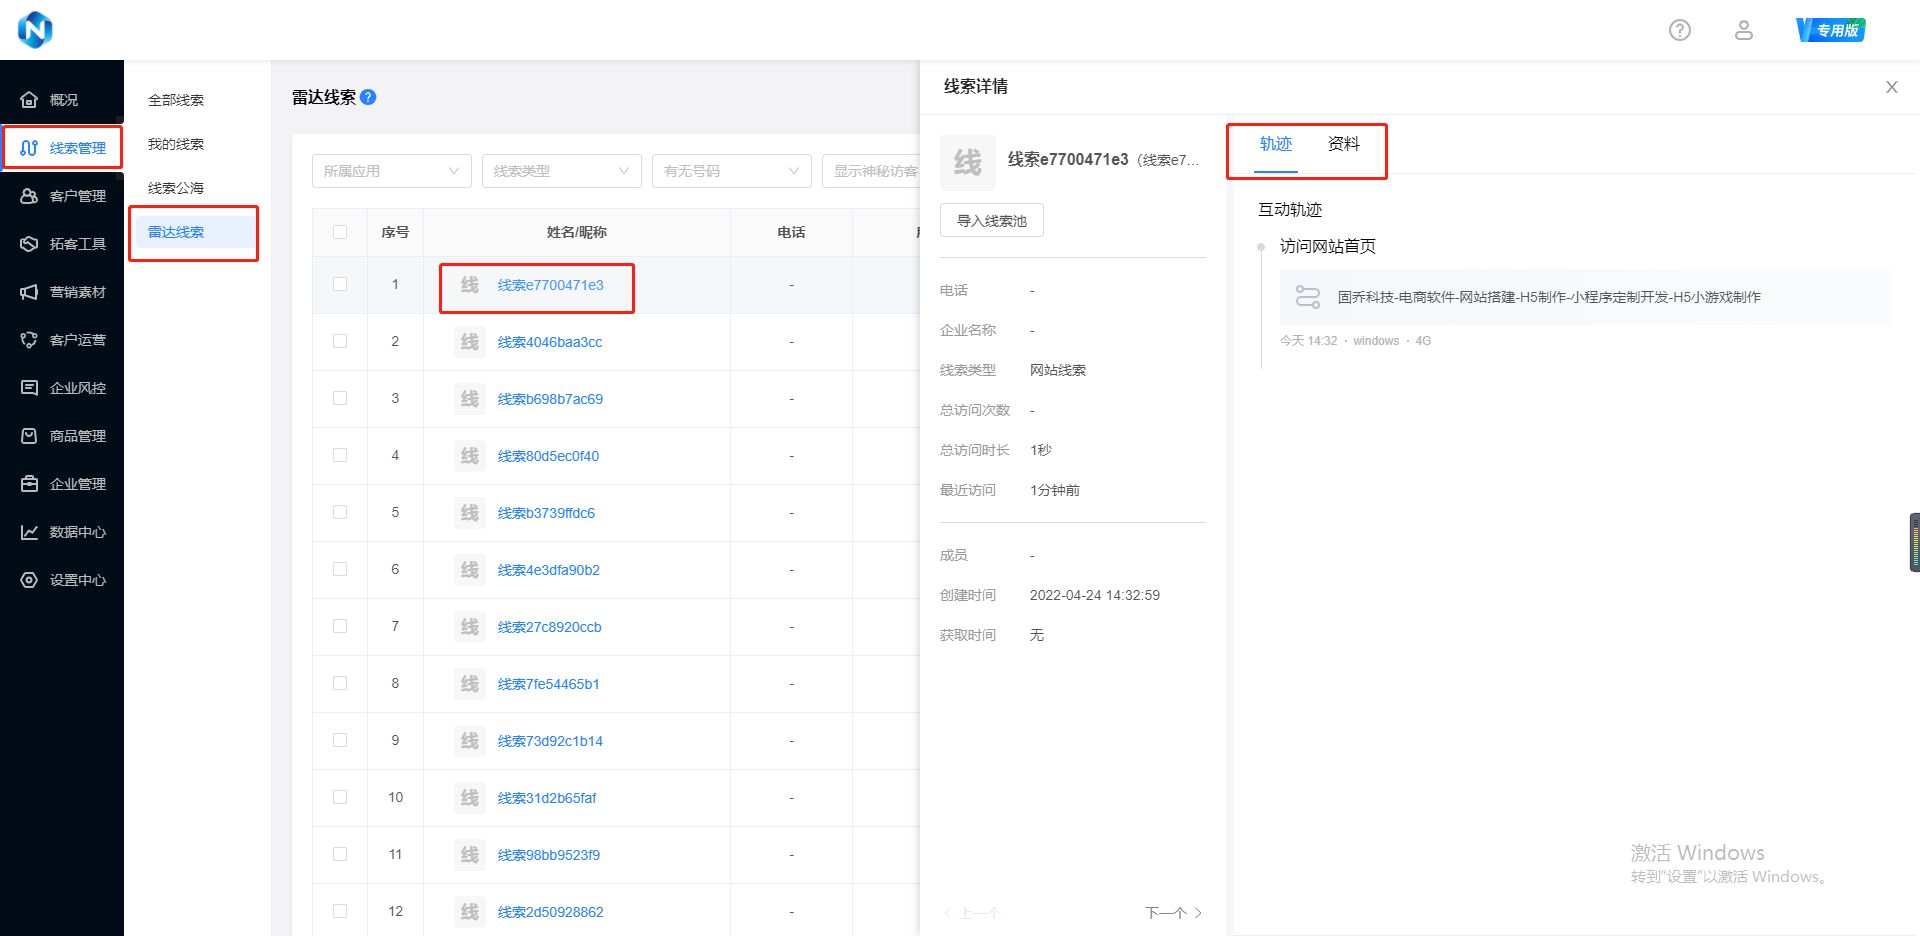Open the user account icon
Viewport: 1920px width, 936px height.
(1744, 30)
